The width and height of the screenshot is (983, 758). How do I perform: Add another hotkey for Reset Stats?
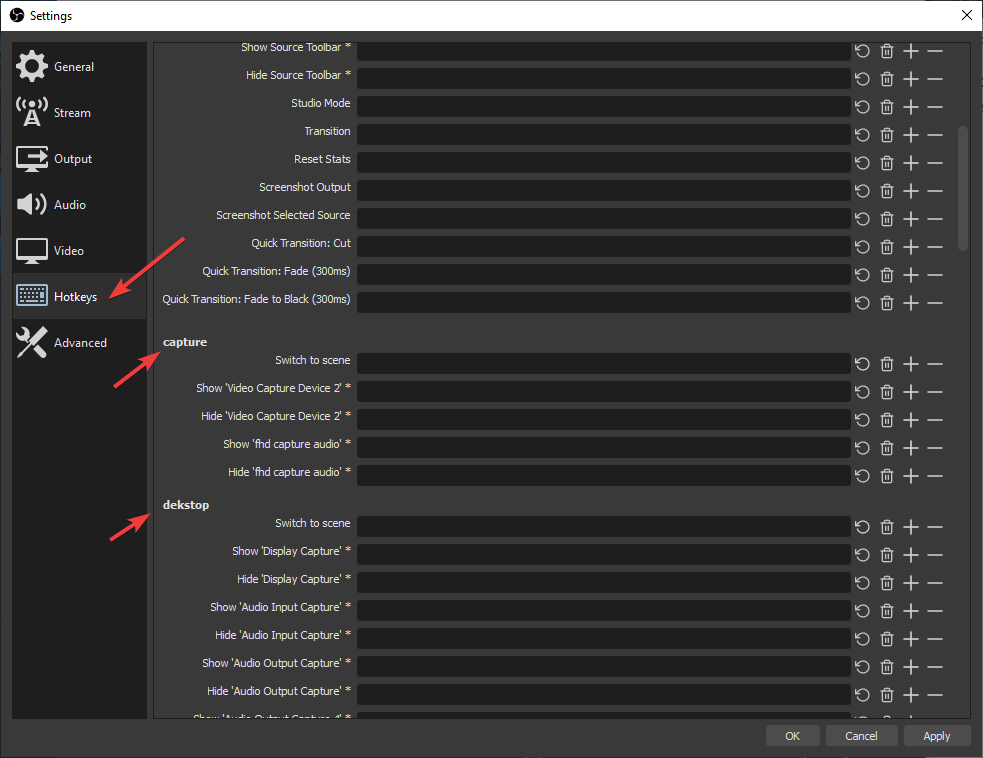911,163
